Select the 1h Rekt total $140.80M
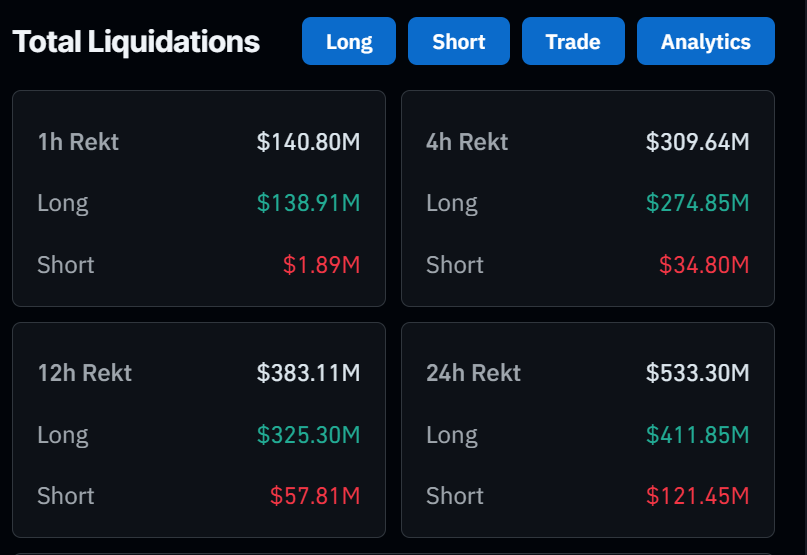The image size is (807, 555). pyautogui.click(x=308, y=142)
